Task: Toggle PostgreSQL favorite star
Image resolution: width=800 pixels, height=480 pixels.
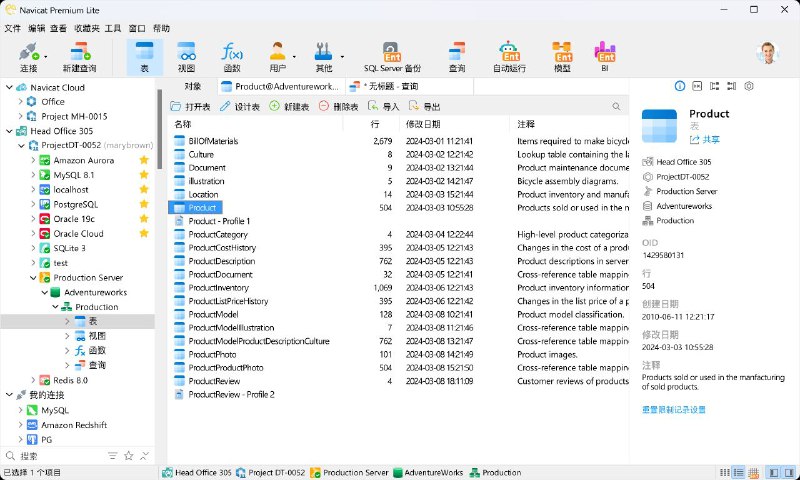Action: click(x=144, y=204)
